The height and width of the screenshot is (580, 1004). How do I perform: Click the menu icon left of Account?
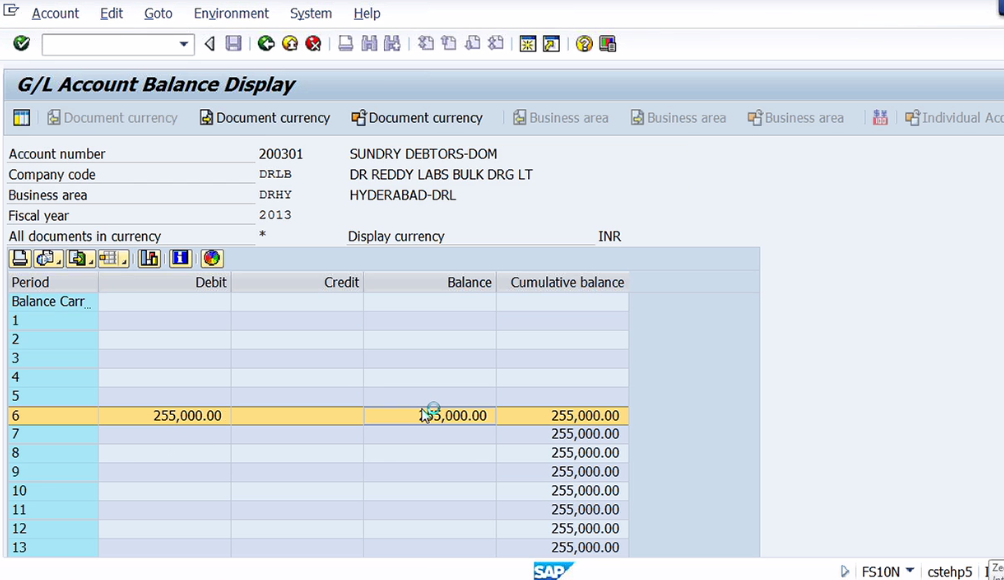tap(11, 11)
